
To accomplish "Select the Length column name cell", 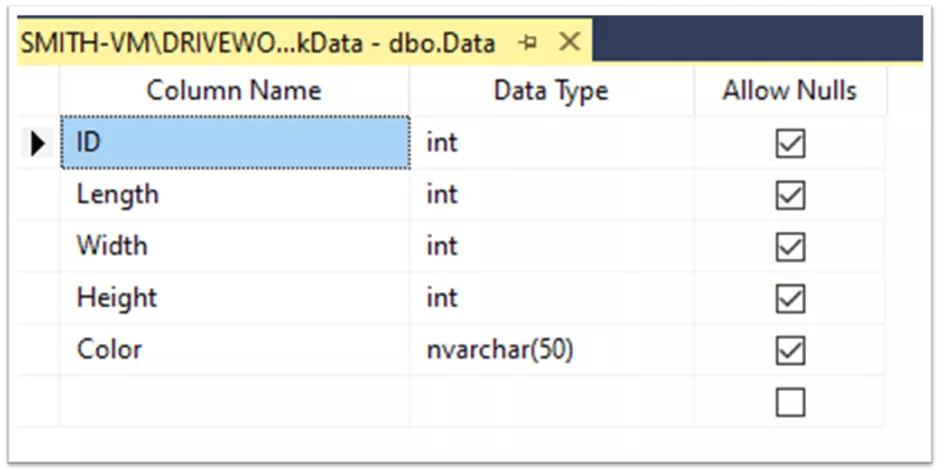I will 234,195.
